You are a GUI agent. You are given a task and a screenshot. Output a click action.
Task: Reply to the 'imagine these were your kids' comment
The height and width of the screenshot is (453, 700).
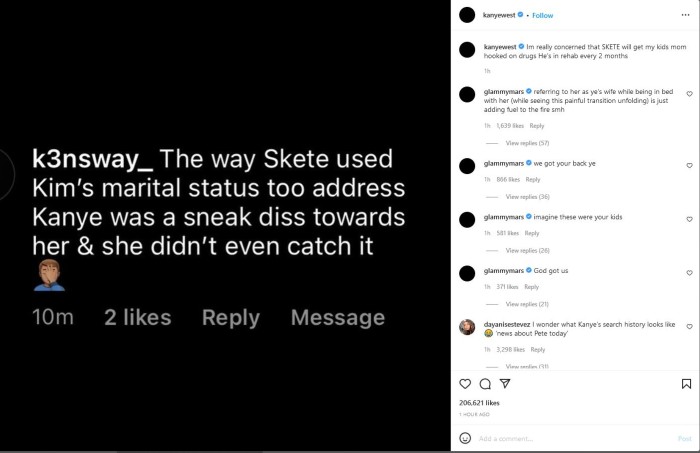533,233
